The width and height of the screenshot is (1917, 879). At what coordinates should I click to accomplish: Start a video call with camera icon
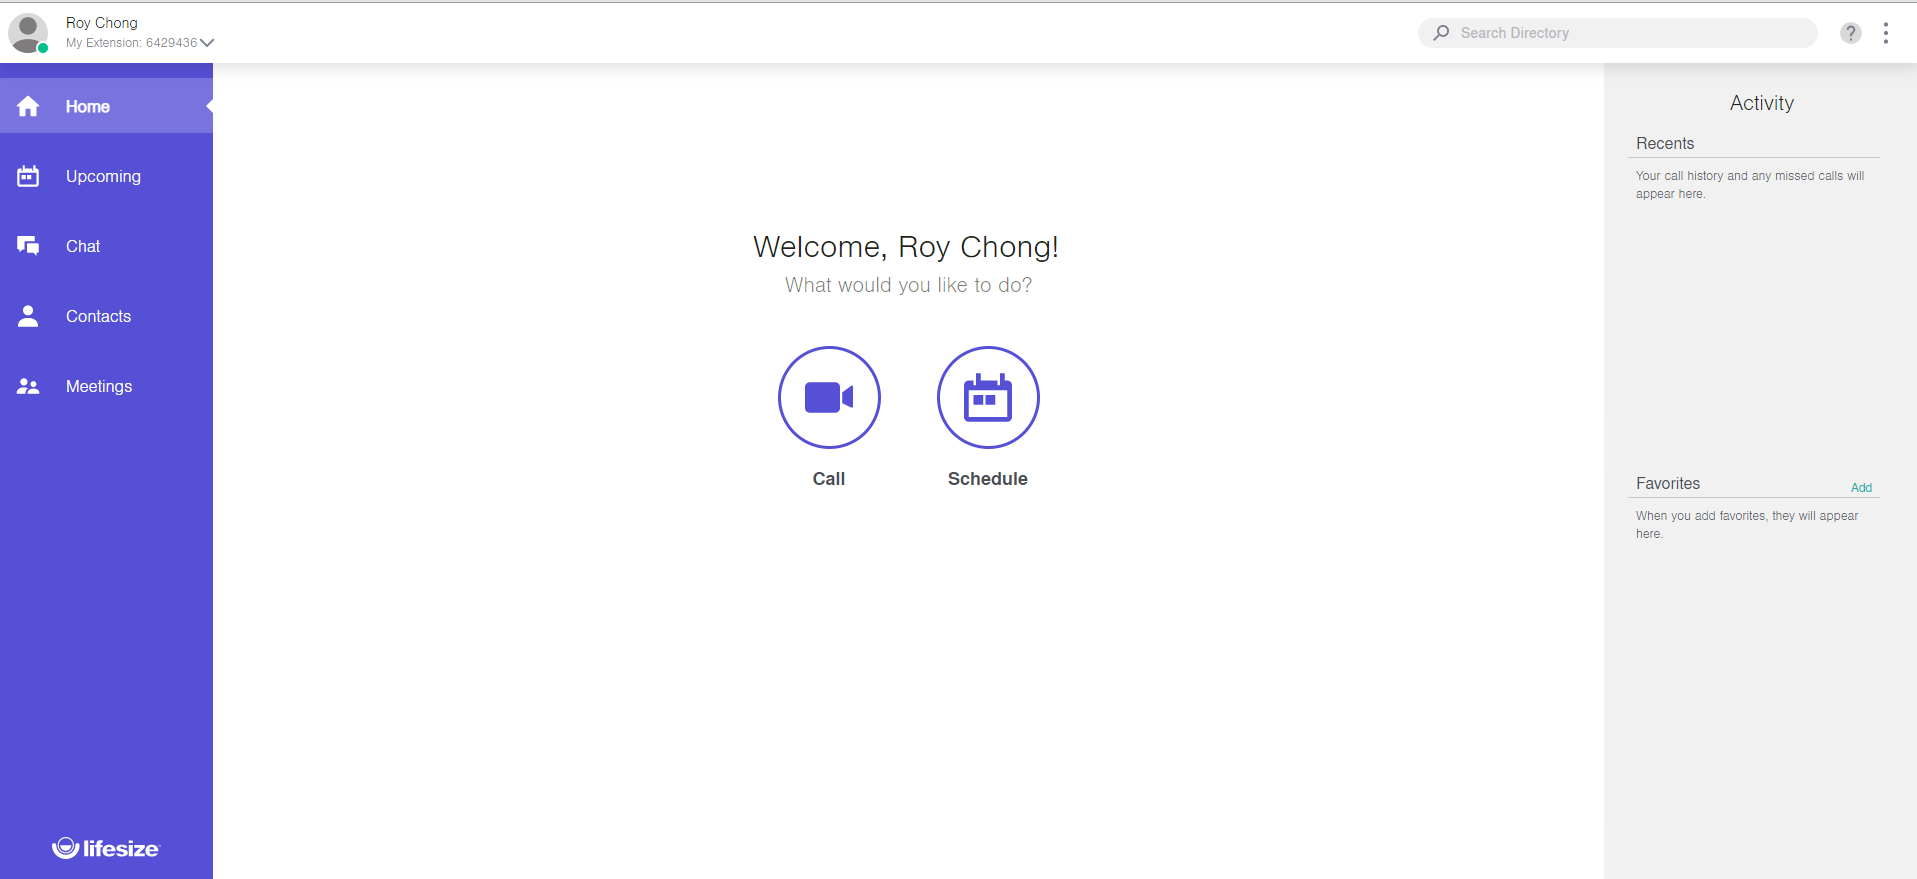pyautogui.click(x=829, y=397)
